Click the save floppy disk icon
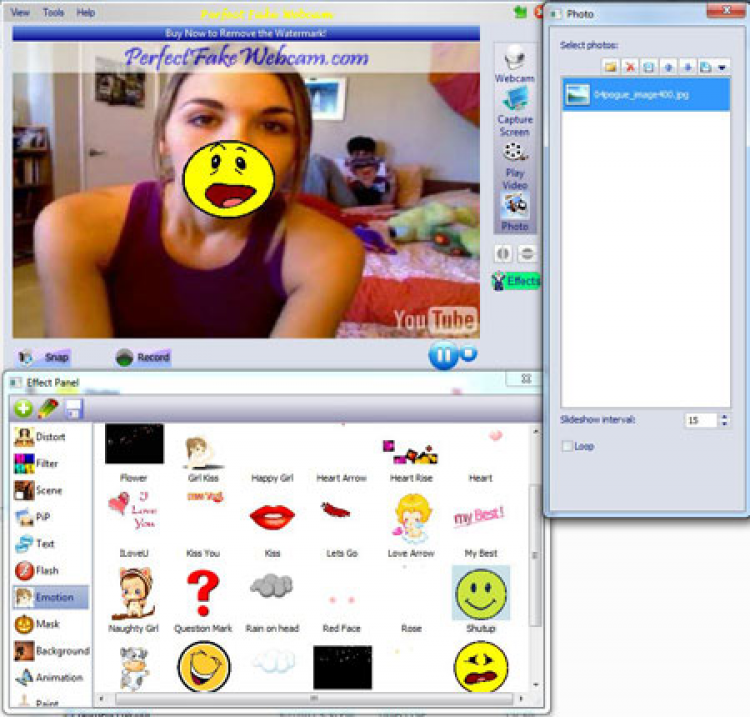This screenshot has height=717, width=750. (x=74, y=409)
